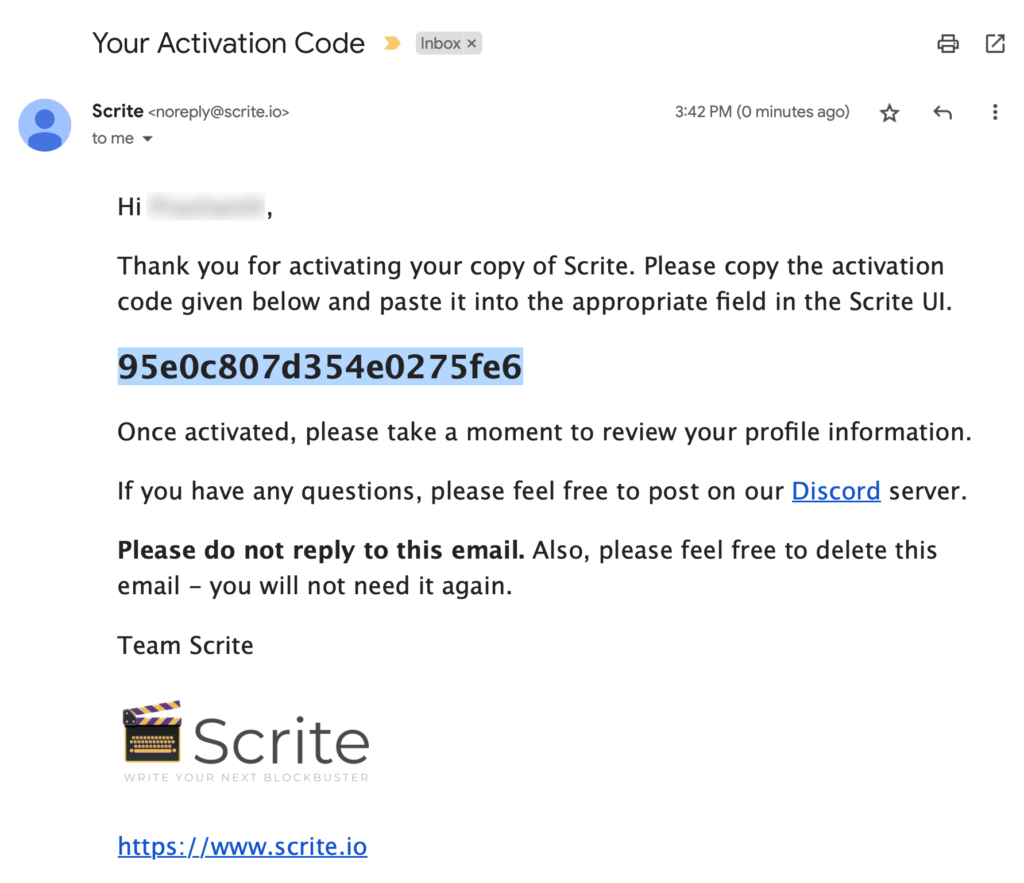Click the reply arrow icon

(x=942, y=112)
